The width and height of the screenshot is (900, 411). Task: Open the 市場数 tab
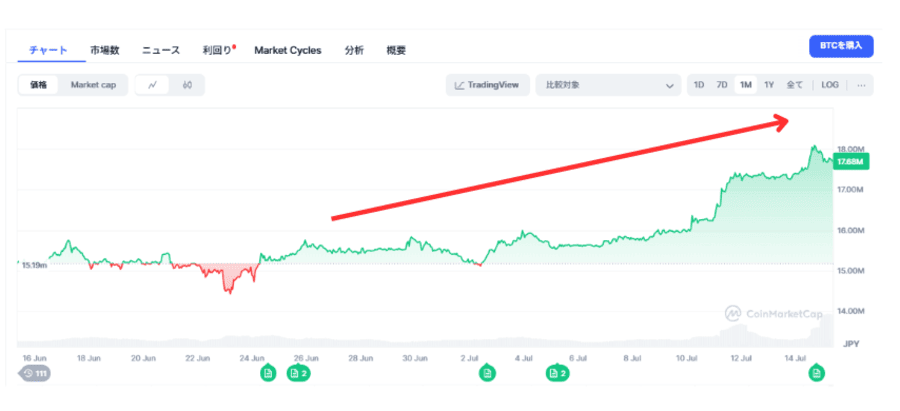click(104, 51)
